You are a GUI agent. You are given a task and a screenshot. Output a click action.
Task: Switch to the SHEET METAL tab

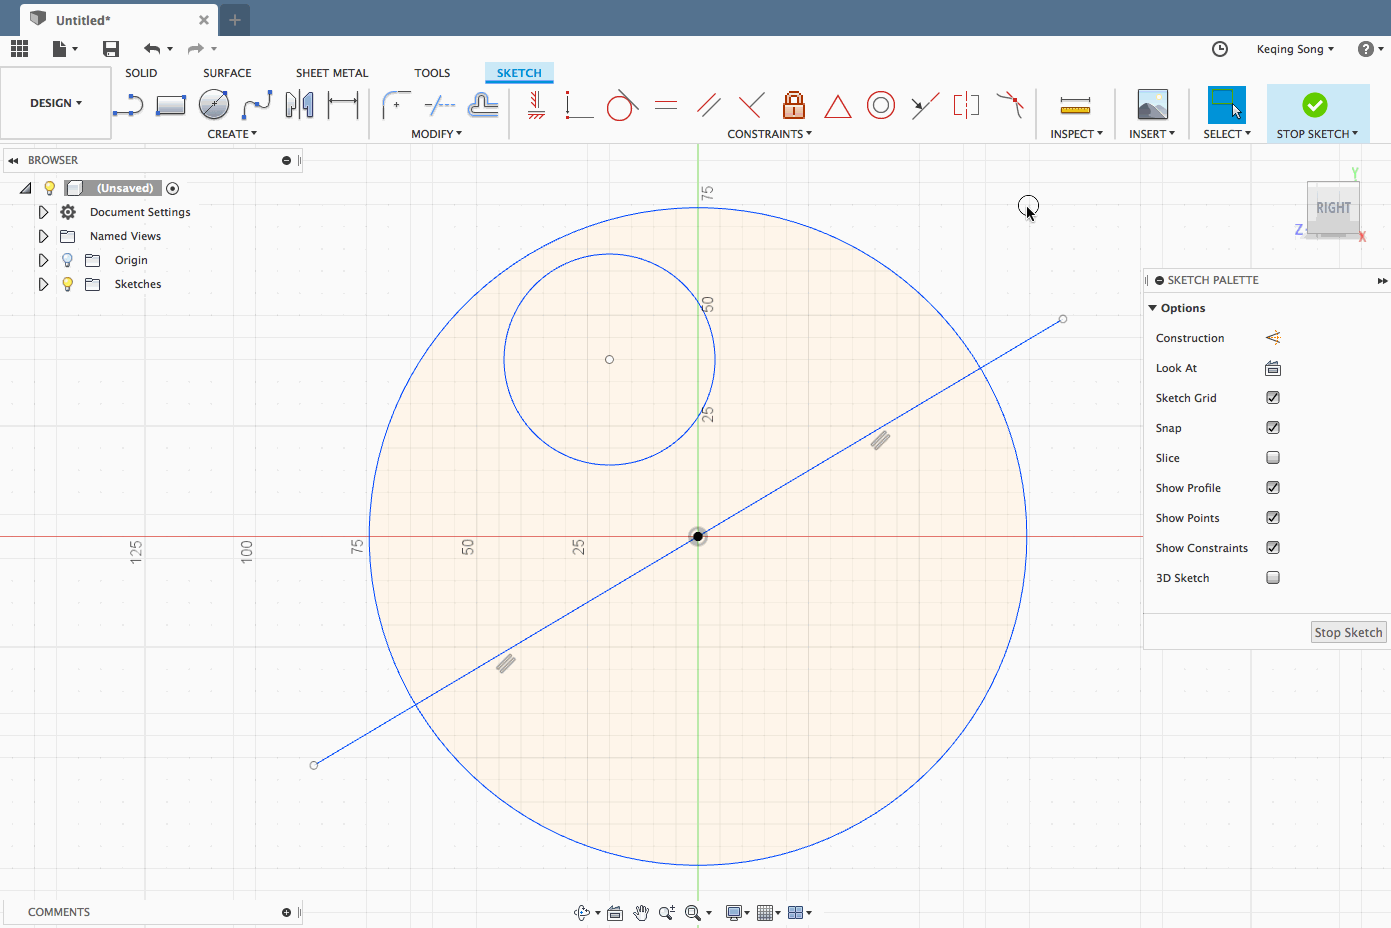(x=332, y=73)
